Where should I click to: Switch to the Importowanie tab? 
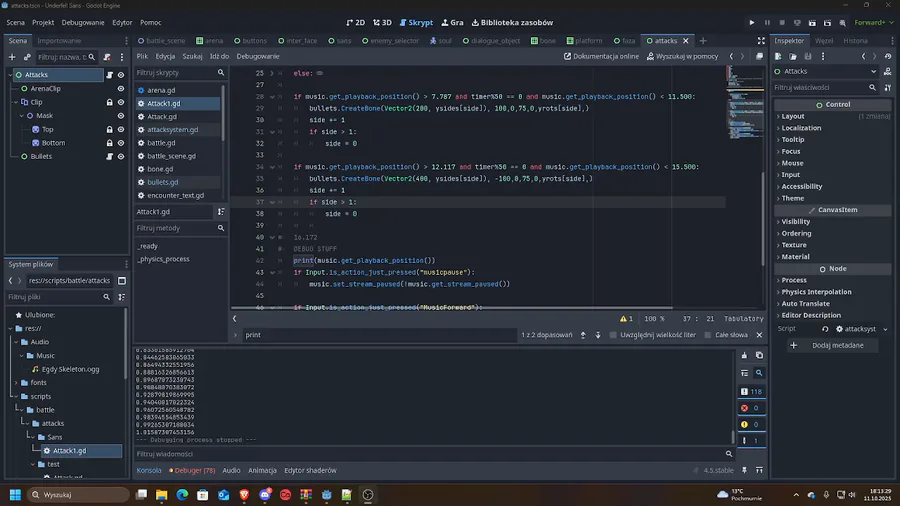59,41
